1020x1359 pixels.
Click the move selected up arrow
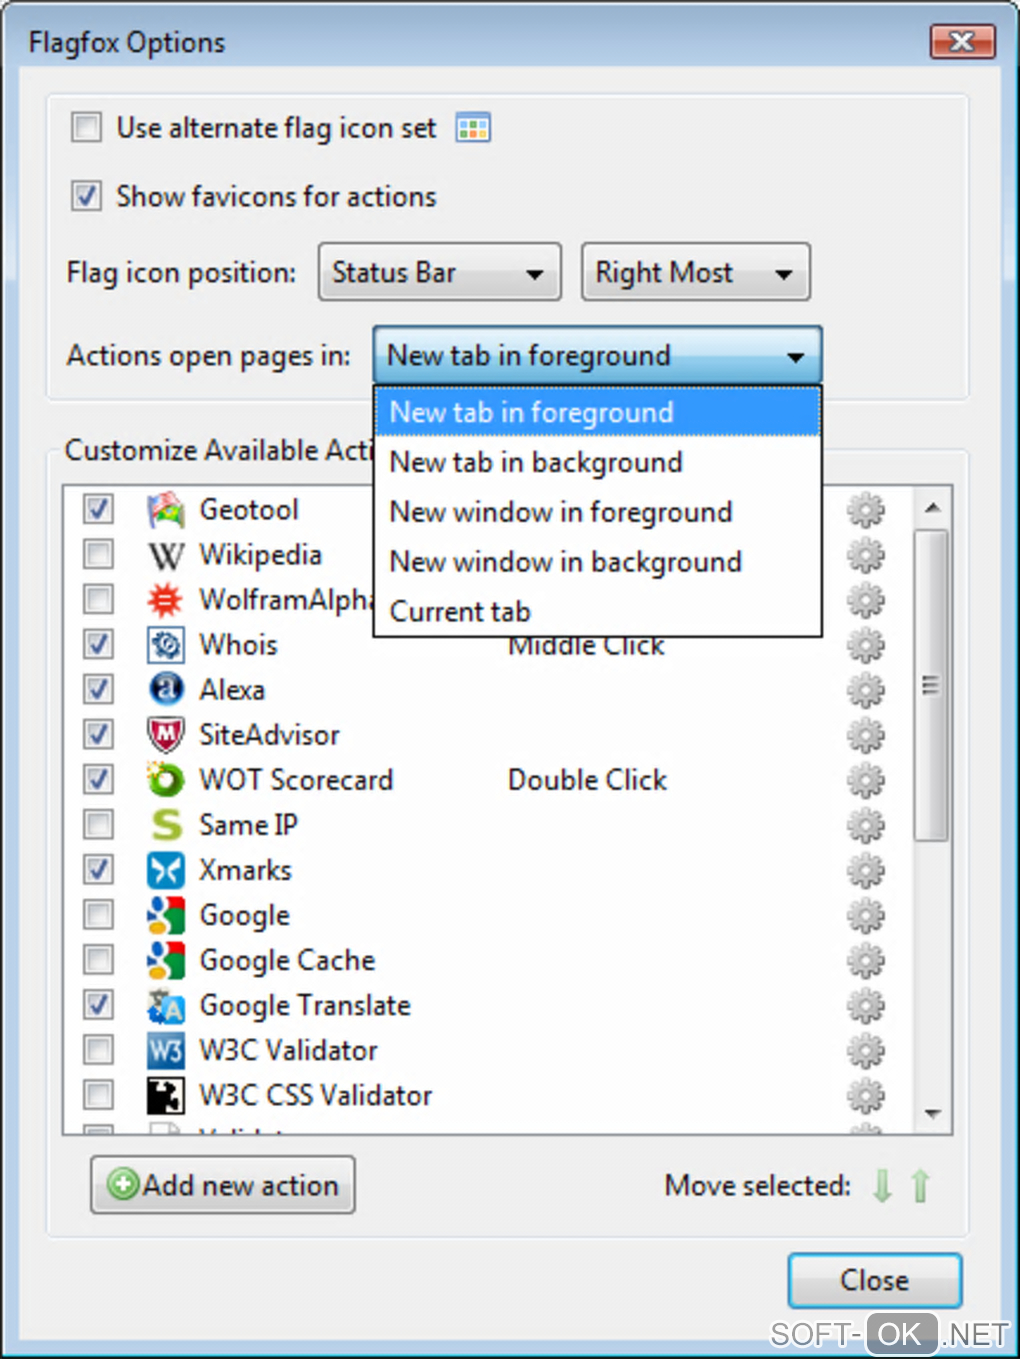(920, 1186)
